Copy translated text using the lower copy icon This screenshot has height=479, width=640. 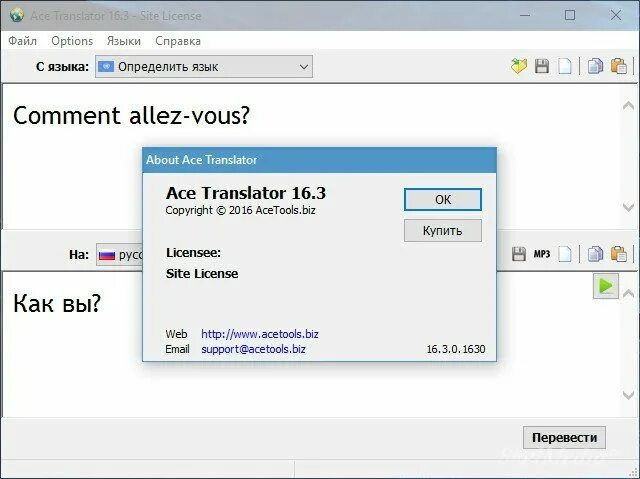point(595,254)
